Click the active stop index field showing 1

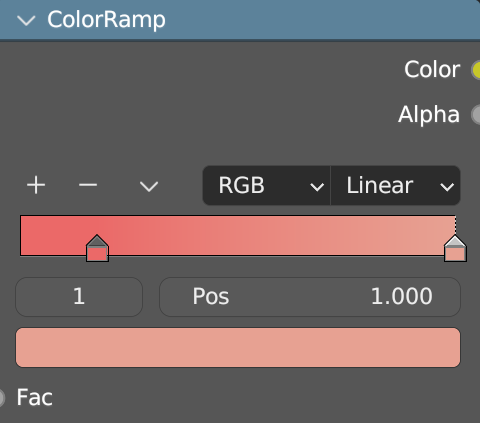tap(79, 297)
